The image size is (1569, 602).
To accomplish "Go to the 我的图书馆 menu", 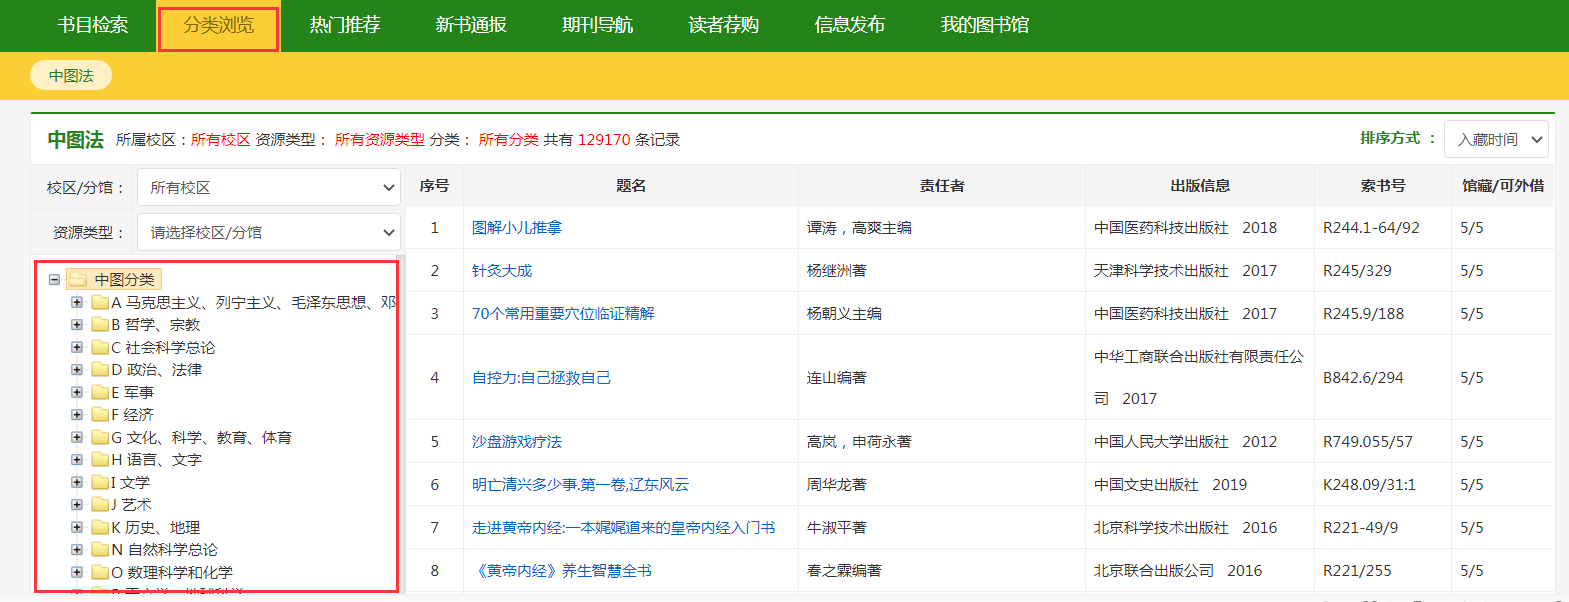I will 984,25.
